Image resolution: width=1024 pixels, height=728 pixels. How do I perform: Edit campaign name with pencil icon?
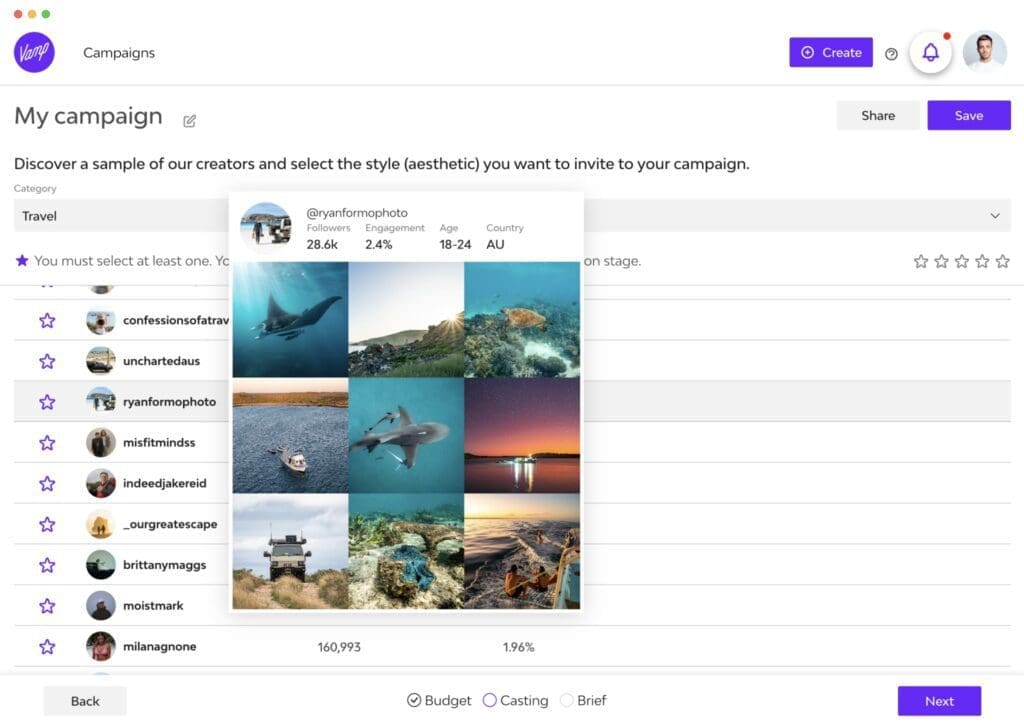point(189,121)
